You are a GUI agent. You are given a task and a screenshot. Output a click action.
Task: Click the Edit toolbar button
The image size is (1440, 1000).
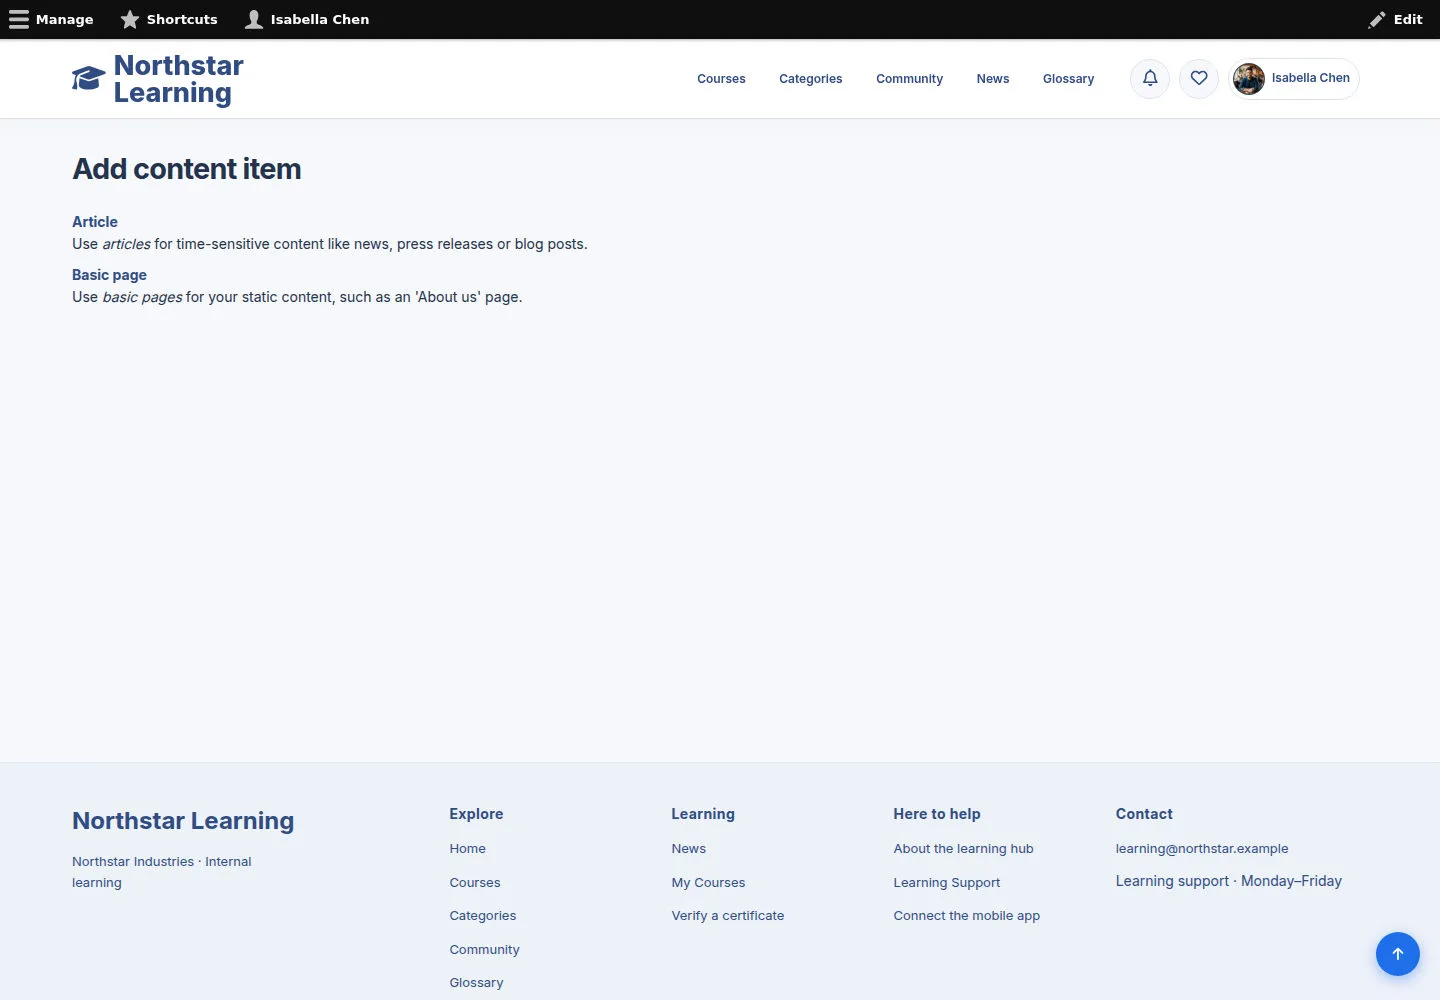1396,19
